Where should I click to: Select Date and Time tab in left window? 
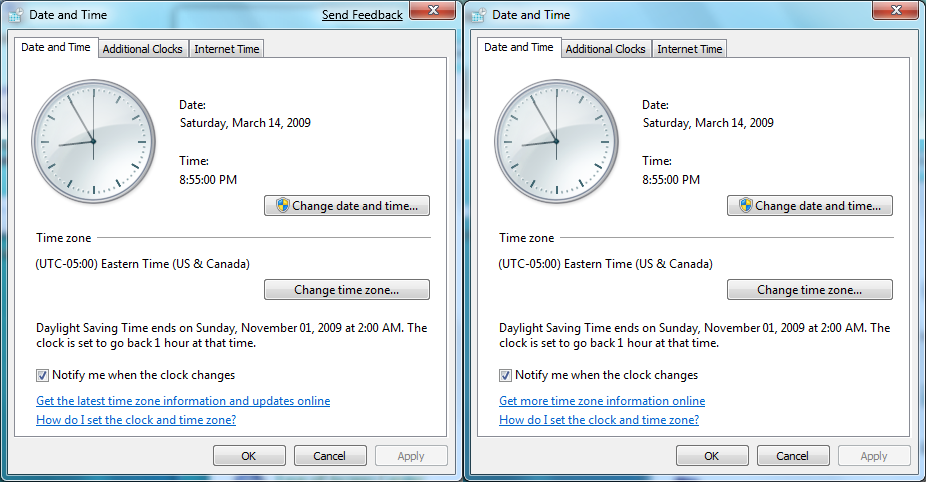[x=56, y=47]
